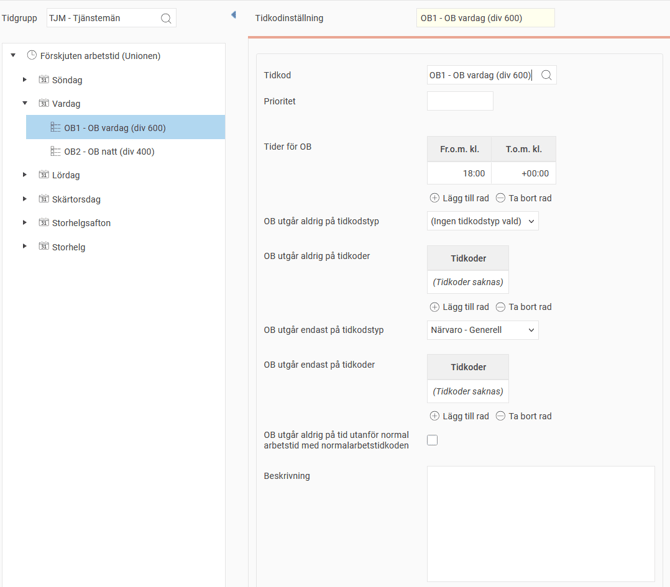This screenshot has height=587, width=670.
Task: Click Ta bort rad under endast på tidkoder
Action: [524, 416]
